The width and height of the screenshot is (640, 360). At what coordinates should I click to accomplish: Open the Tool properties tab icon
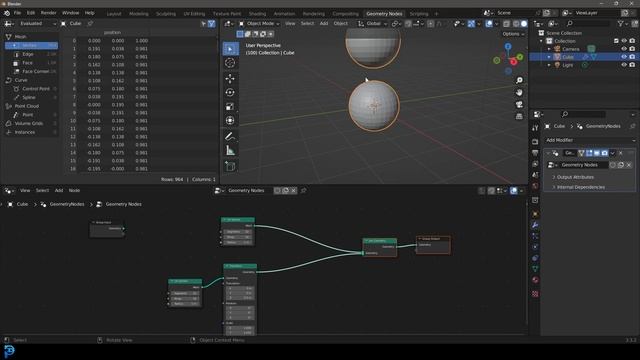point(535,128)
